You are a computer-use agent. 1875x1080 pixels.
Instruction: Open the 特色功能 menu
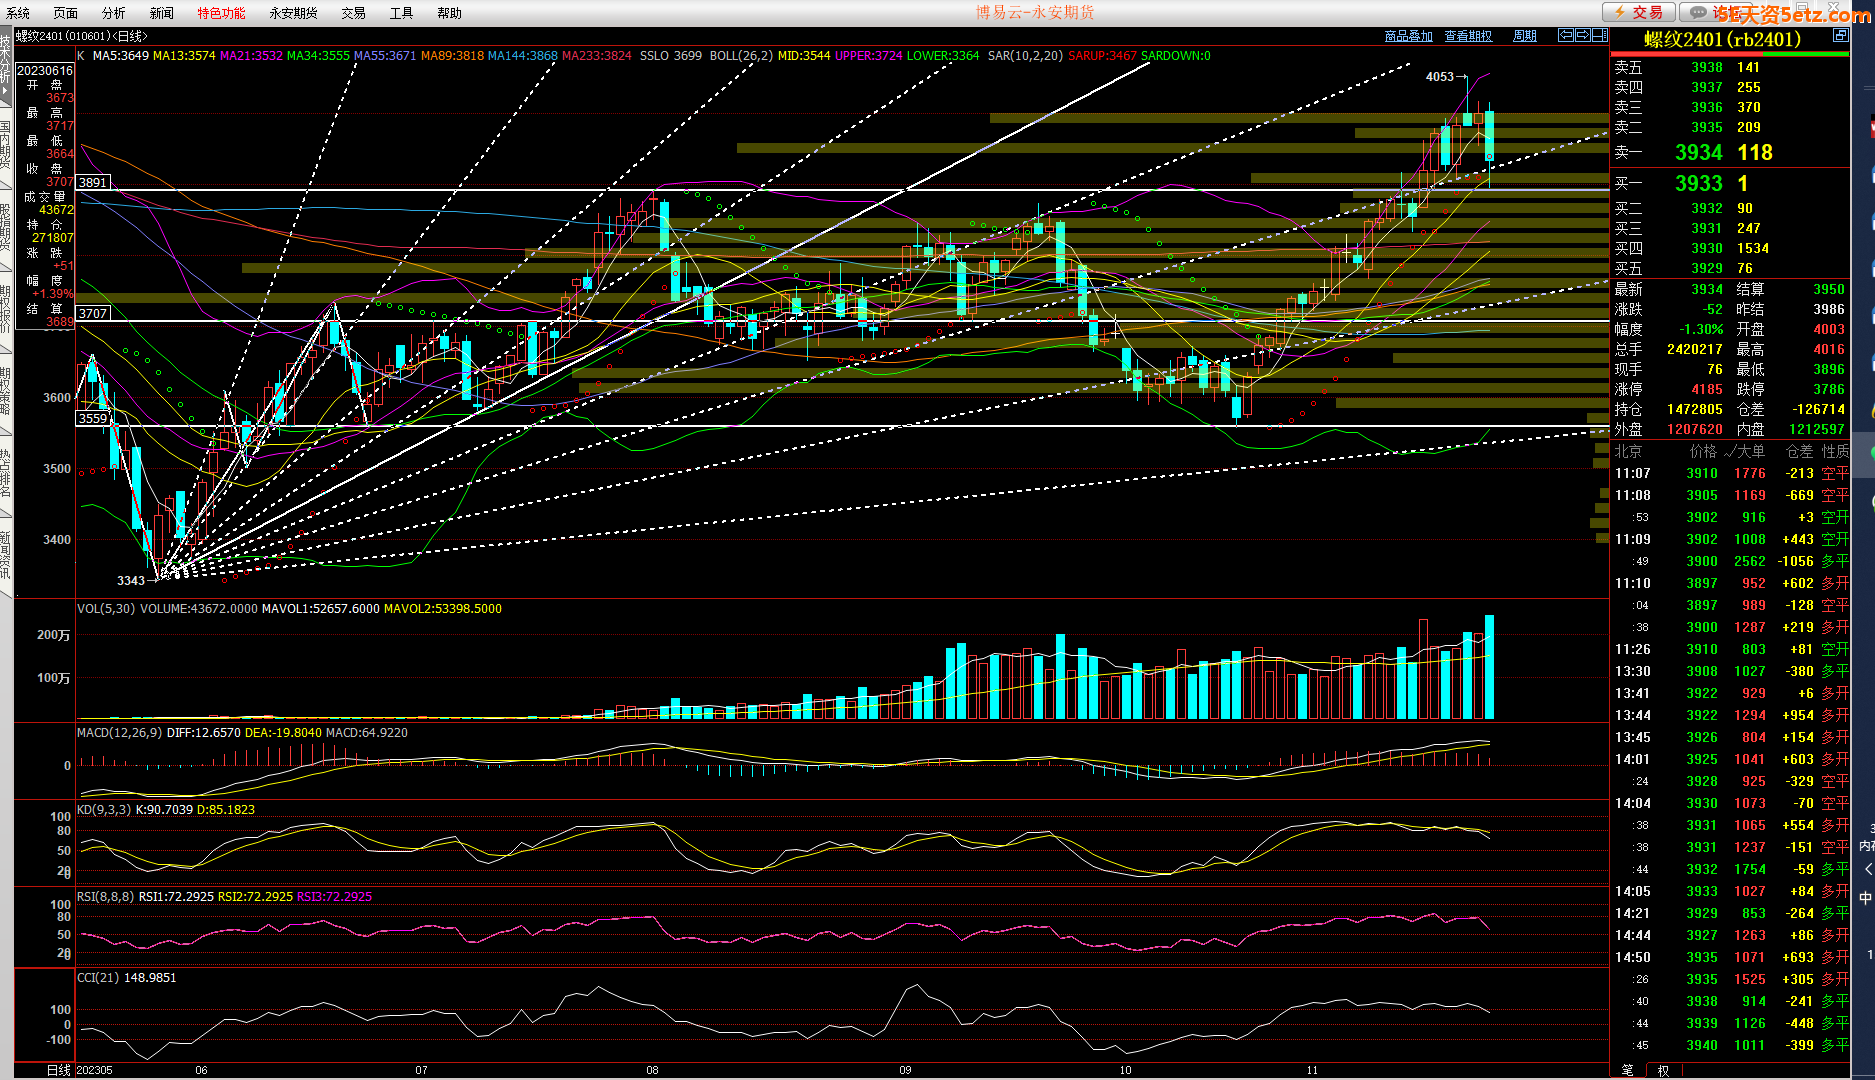pyautogui.click(x=221, y=13)
